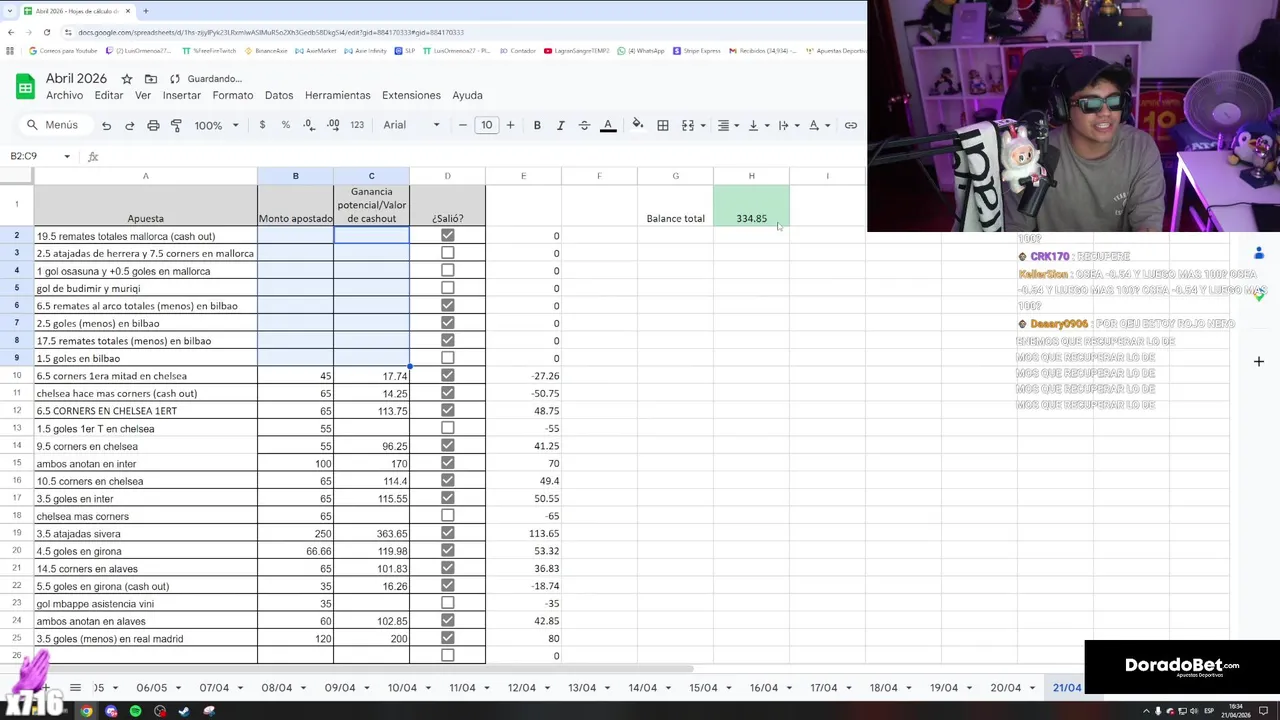Switch to the 10/04 sheet tab
1280x720 pixels.
pyautogui.click(x=402, y=688)
